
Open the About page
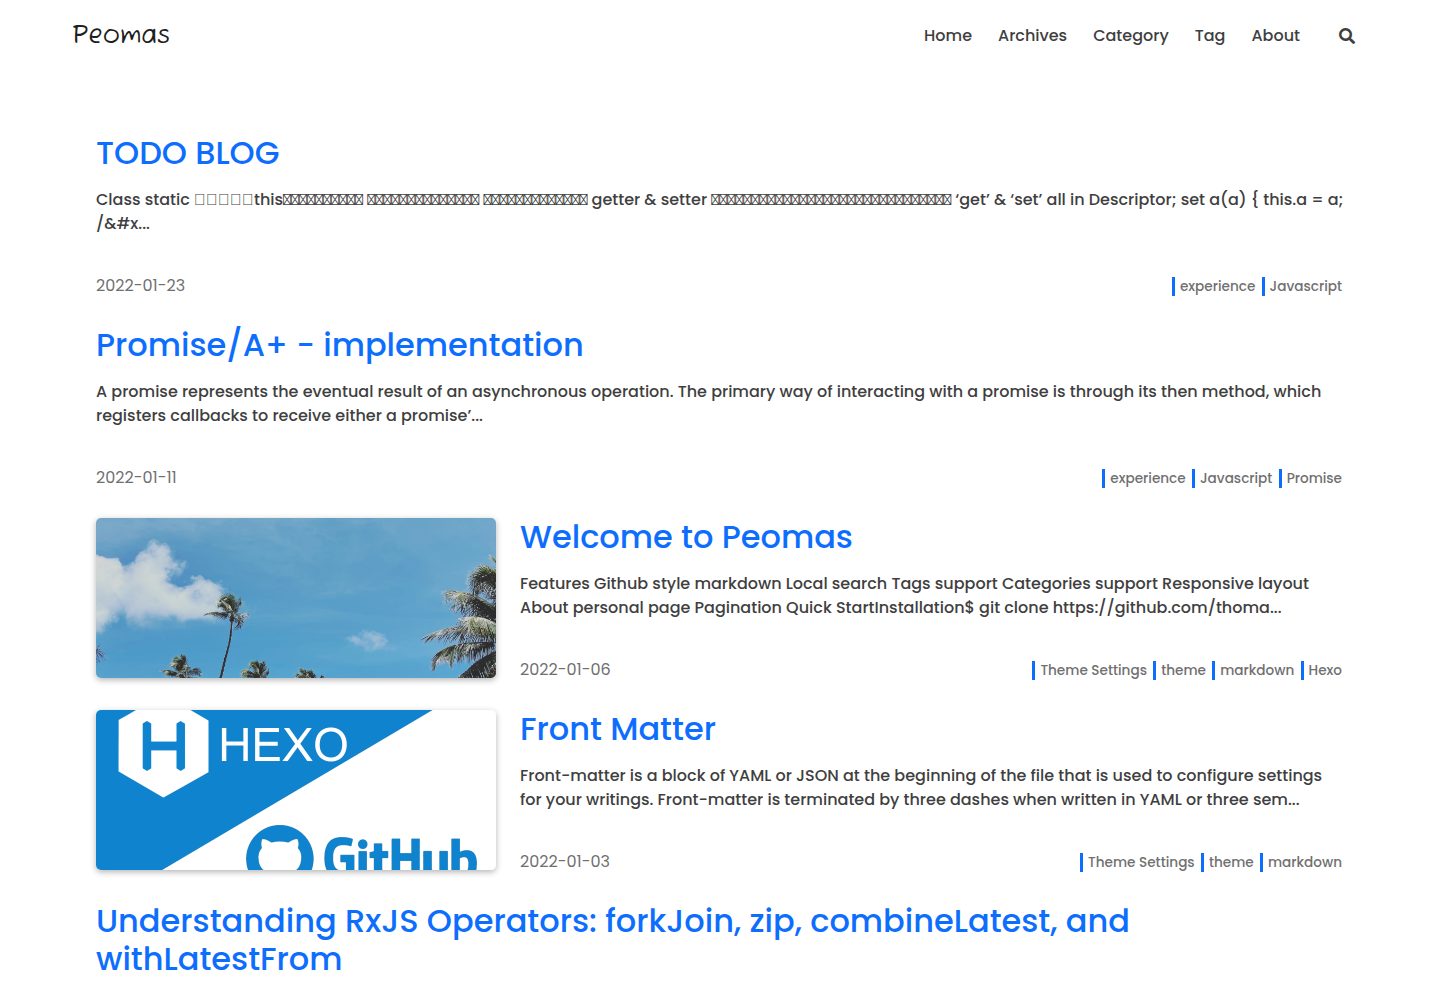pyautogui.click(x=1275, y=35)
